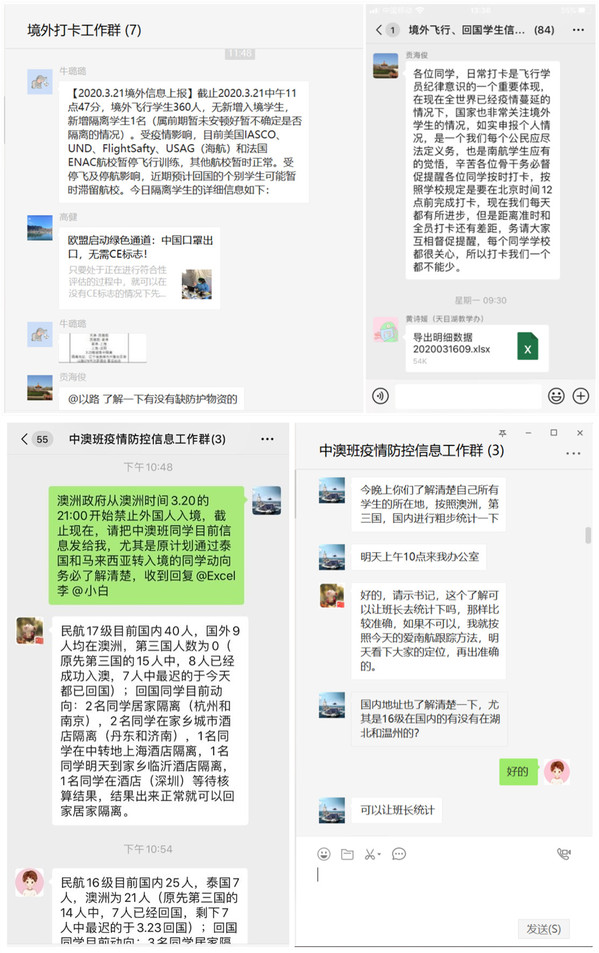The height and width of the screenshot is (953, 599).
Task: Tap the voice input icon
Action: pyautogui.click(x=380, y=396)
